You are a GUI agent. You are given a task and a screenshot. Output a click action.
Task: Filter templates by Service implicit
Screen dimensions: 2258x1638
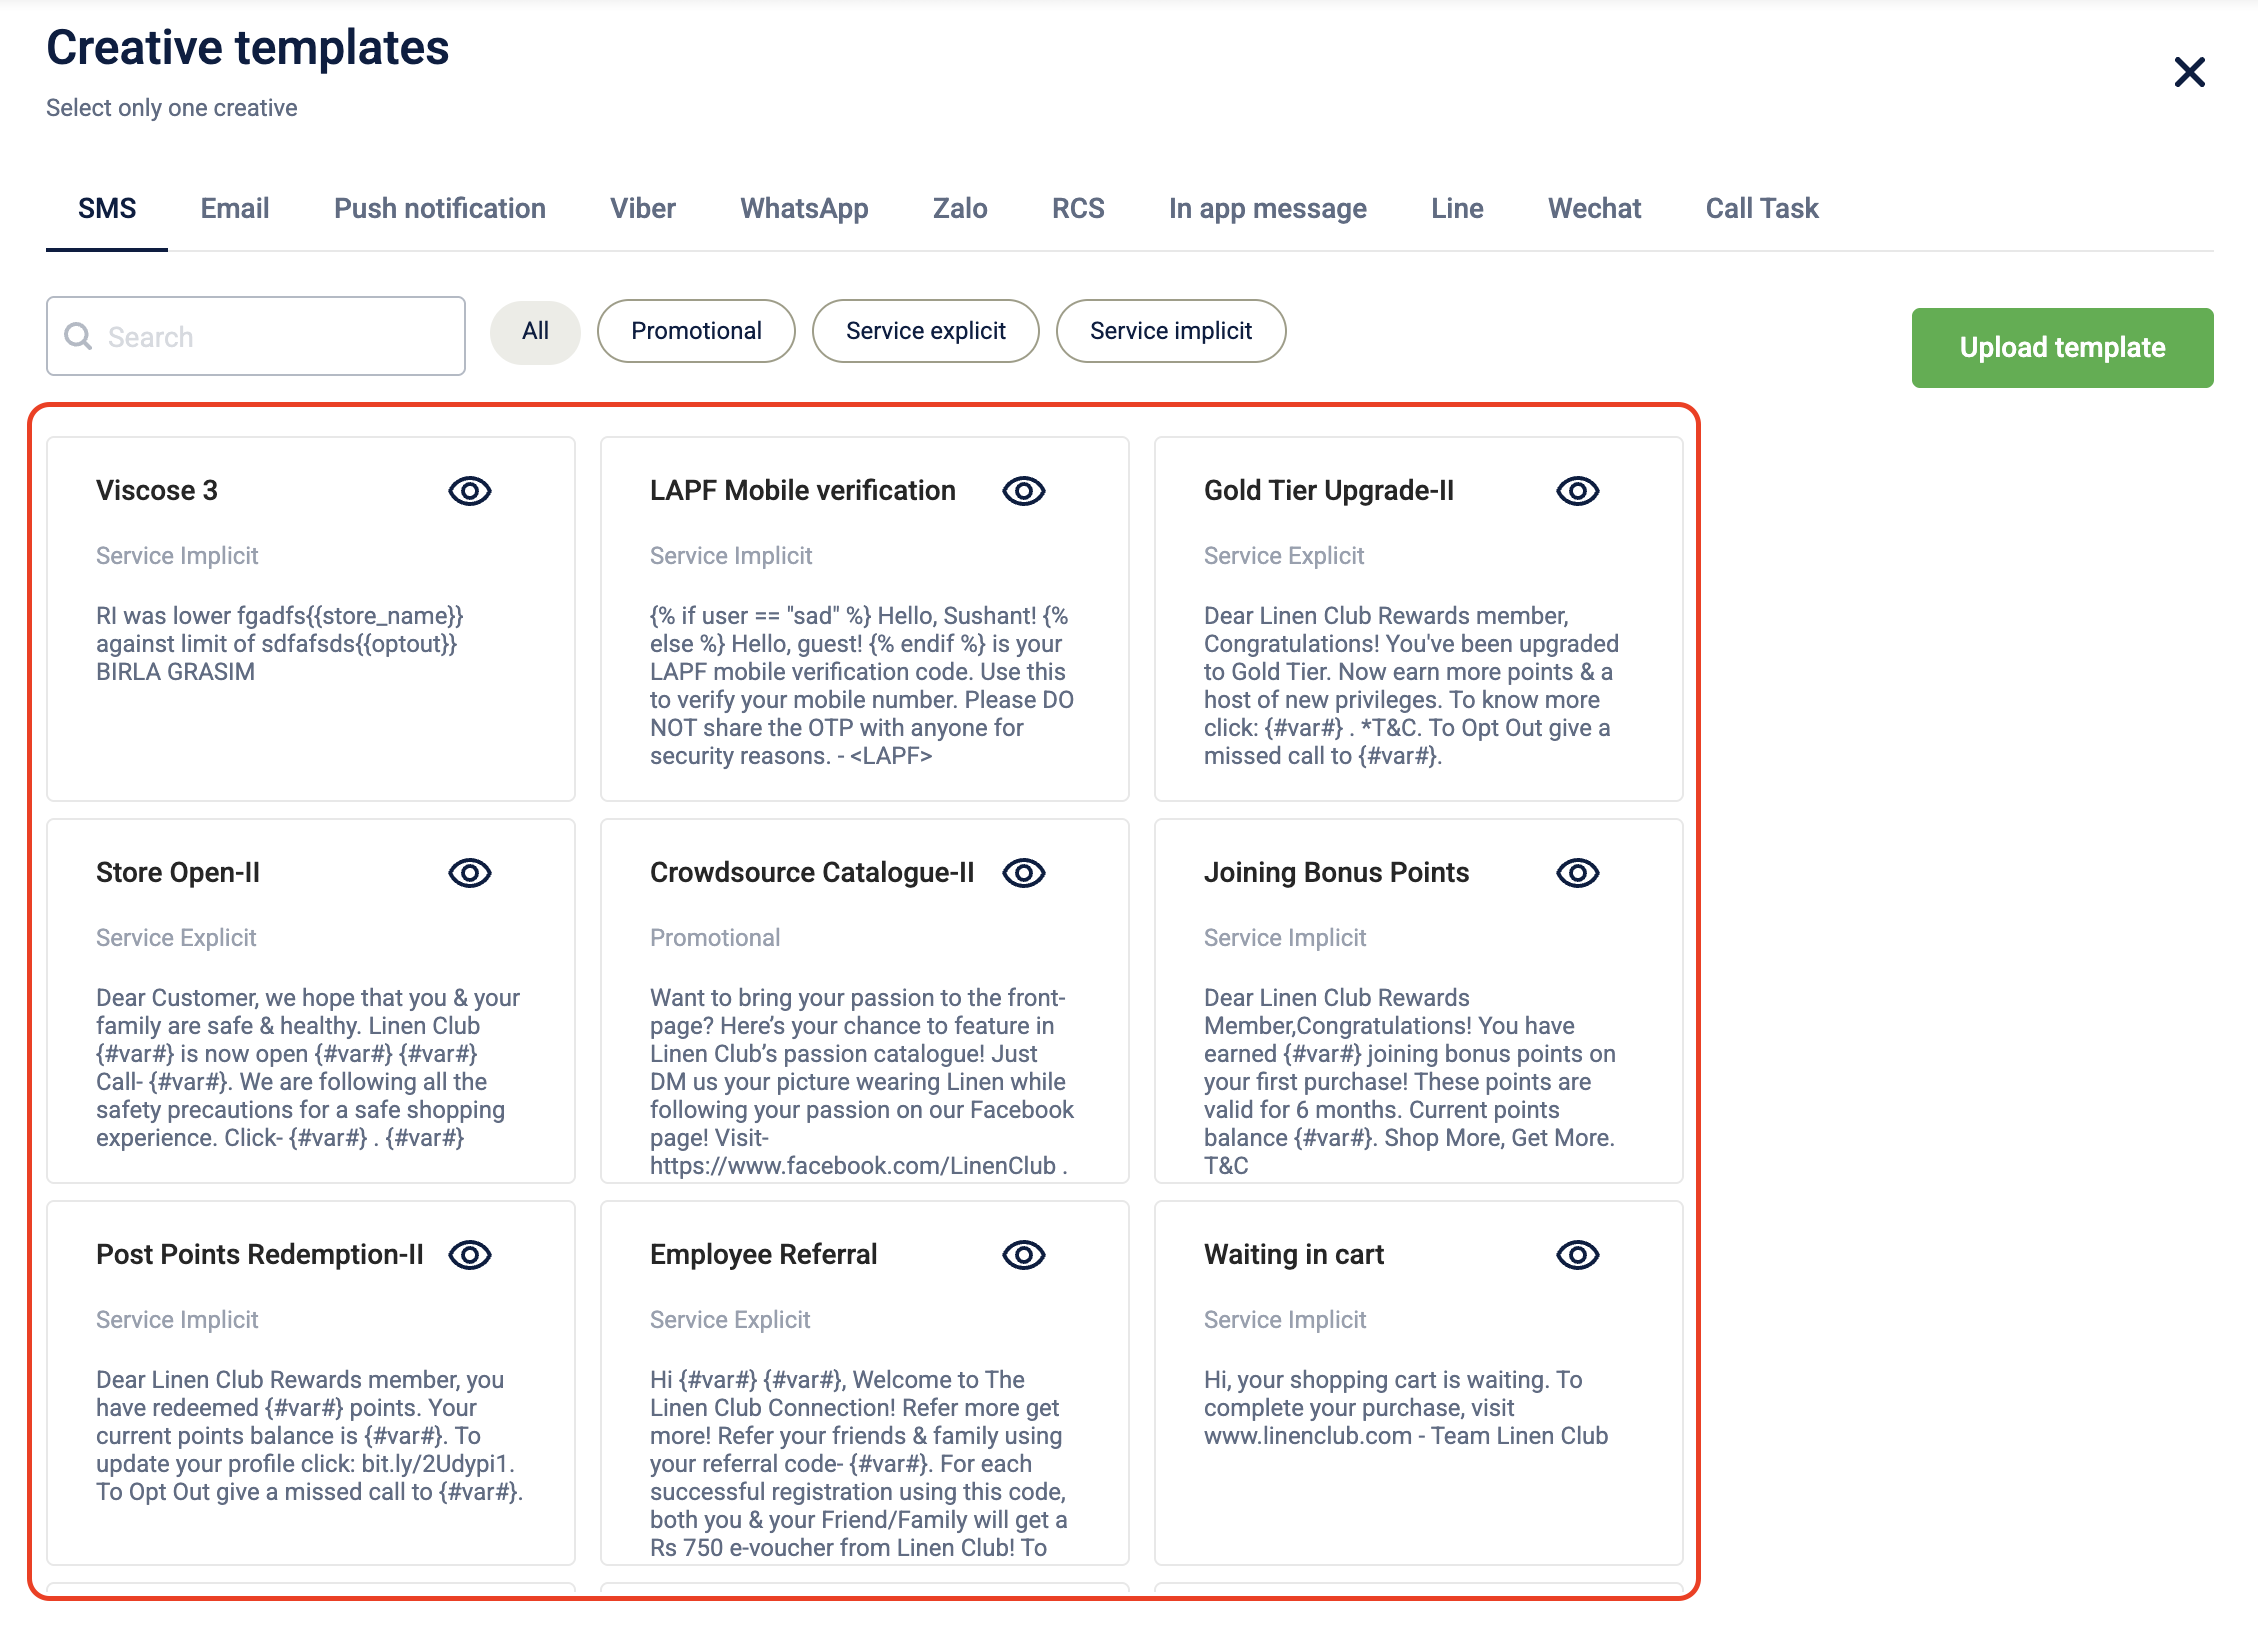coord(1171,331)
